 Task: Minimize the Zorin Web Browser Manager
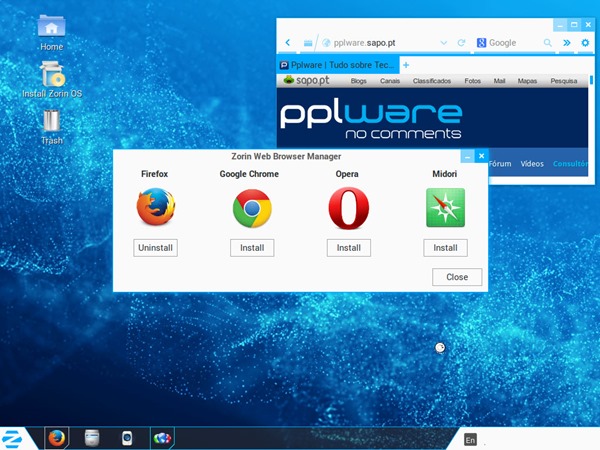(467, 156)
